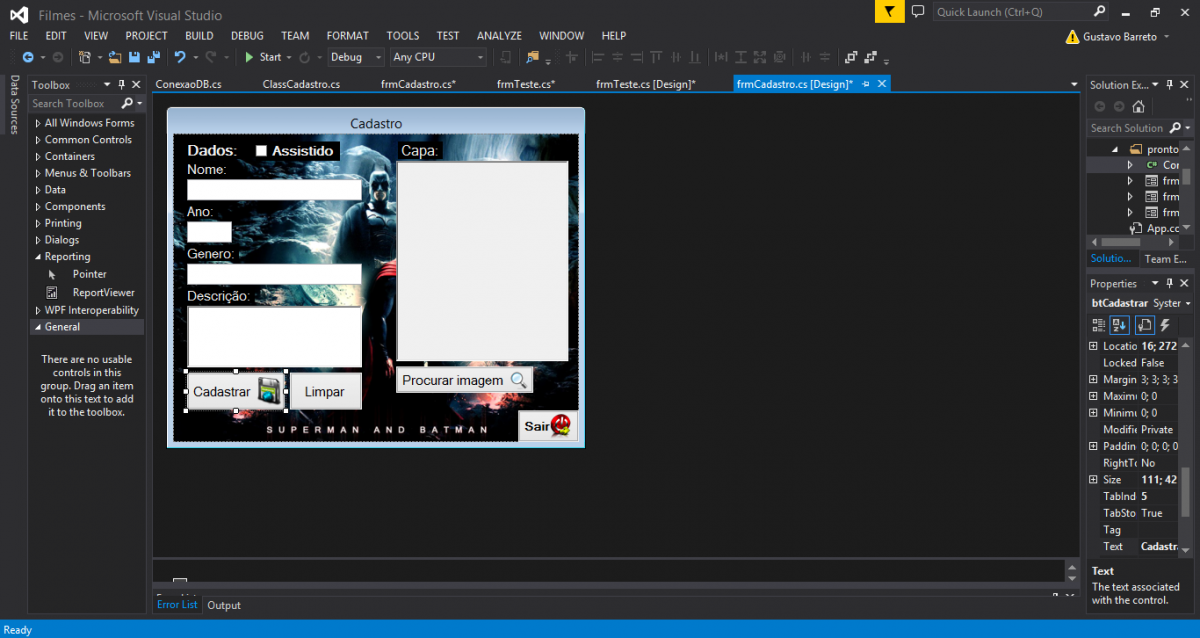Toggle the Assistido checkbox on form
The width and height of the screenshot is (1200, 638).
pos(262,151)
